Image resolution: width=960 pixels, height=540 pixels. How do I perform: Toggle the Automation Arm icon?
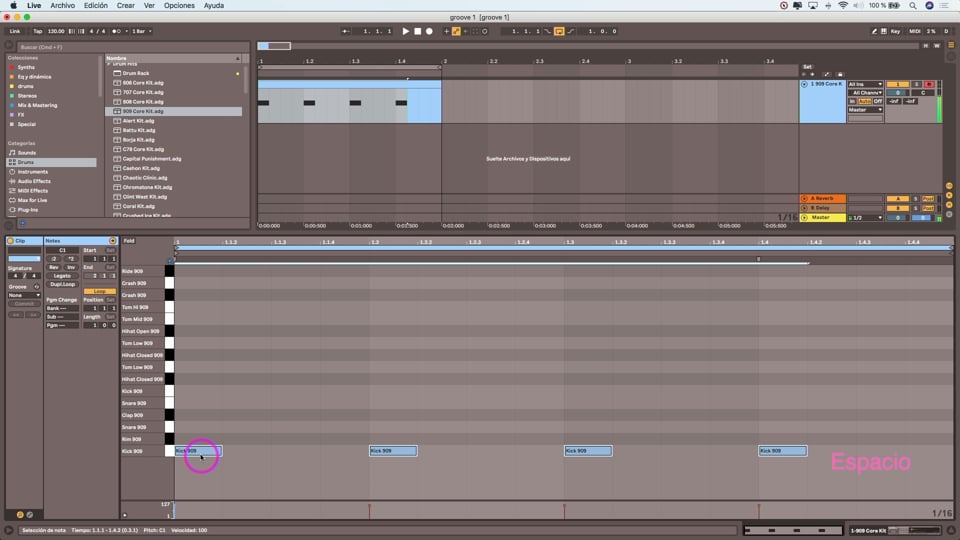coord(456,31)
